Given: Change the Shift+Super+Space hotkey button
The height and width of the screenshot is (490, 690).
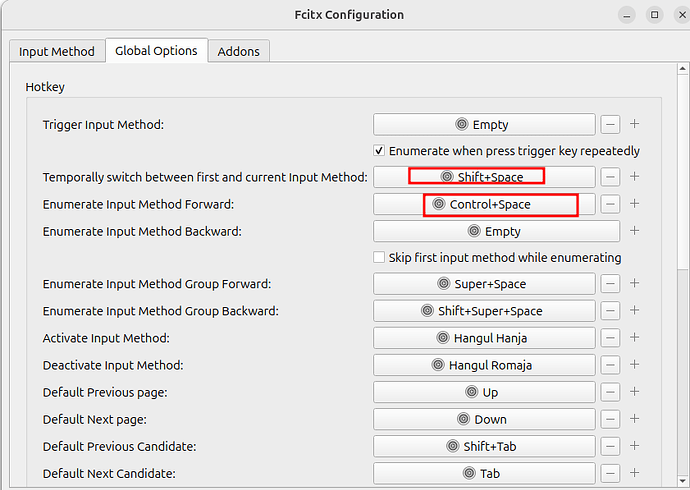Looking at the screenshot, I should pos(484,311).
